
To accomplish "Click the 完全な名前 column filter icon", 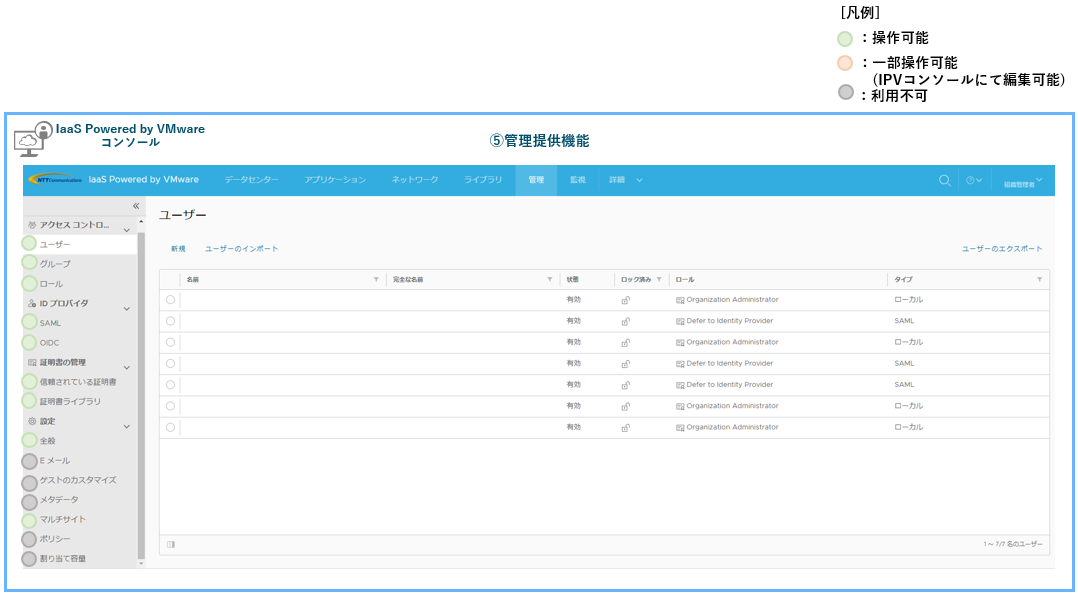I will tap(549, 280).
